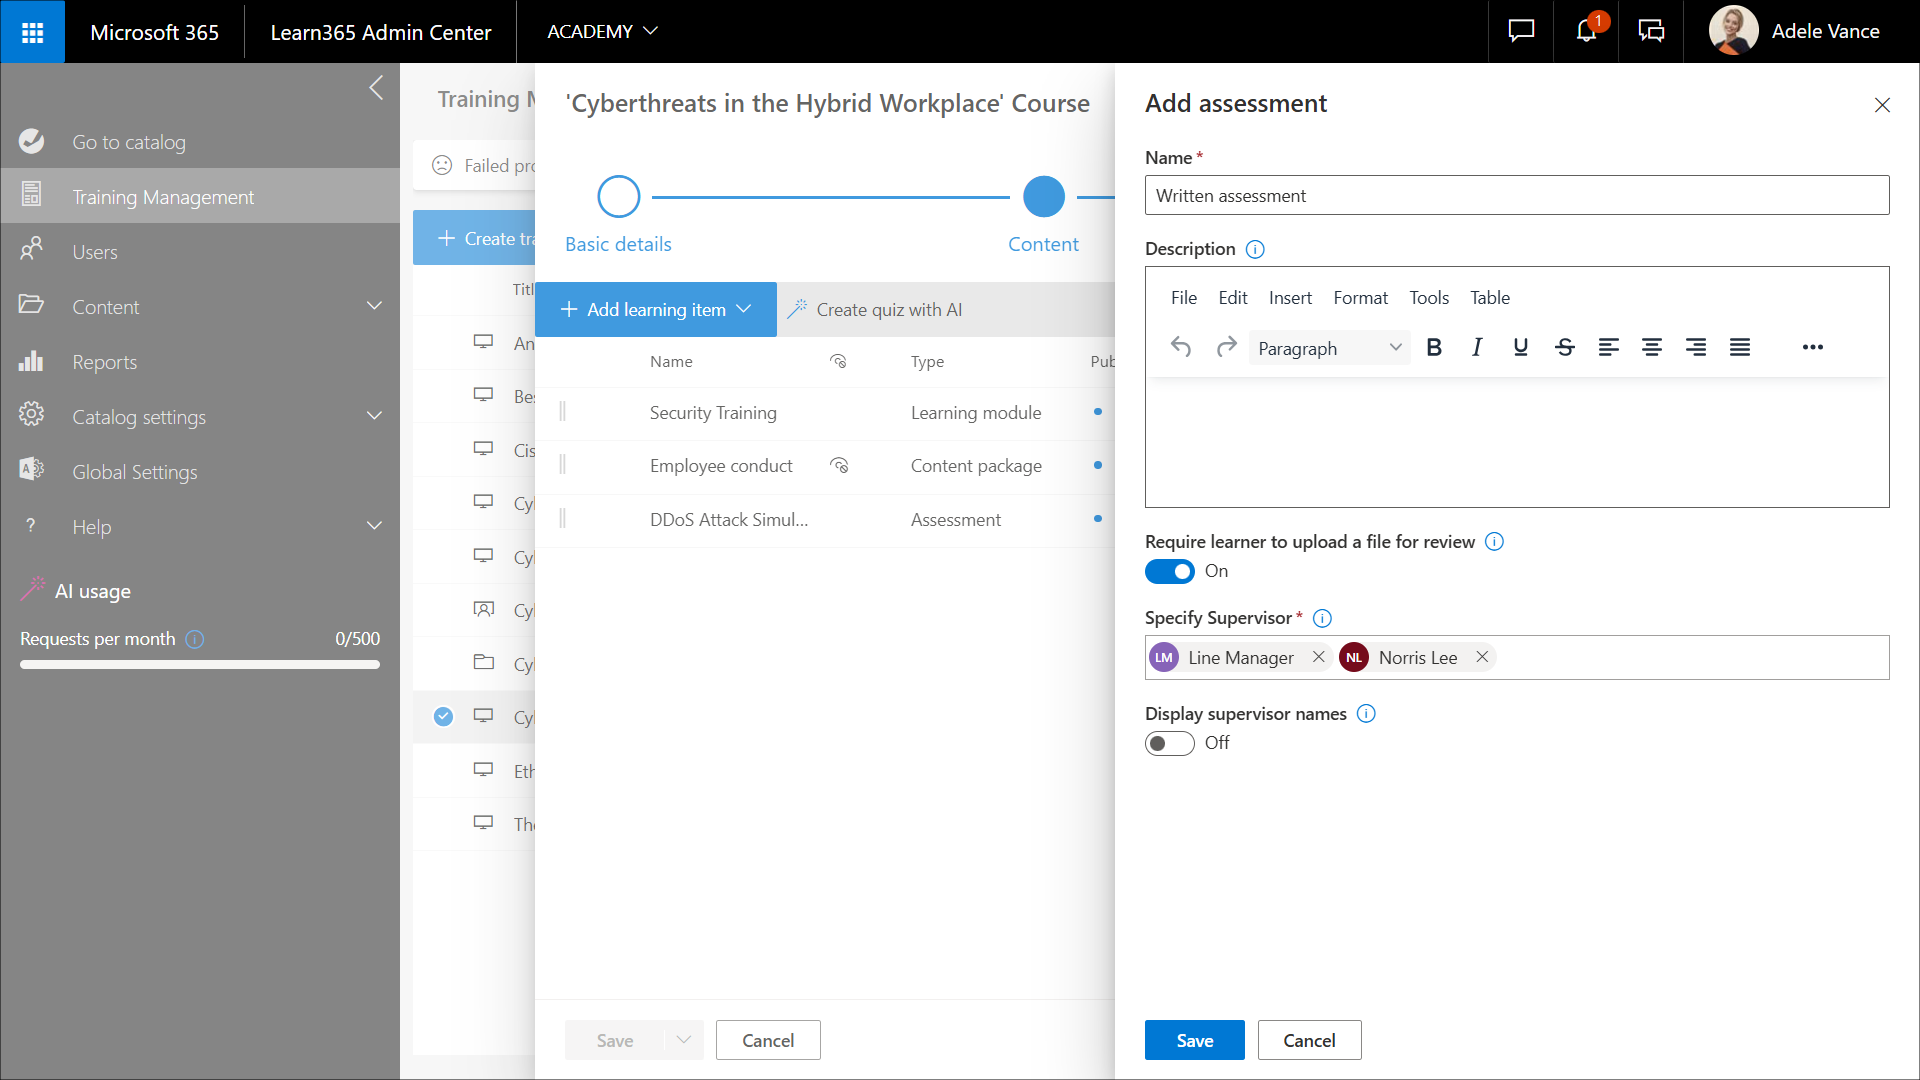
Task: Open the notifications bell icon
Action: click(x=1586, y=31)
